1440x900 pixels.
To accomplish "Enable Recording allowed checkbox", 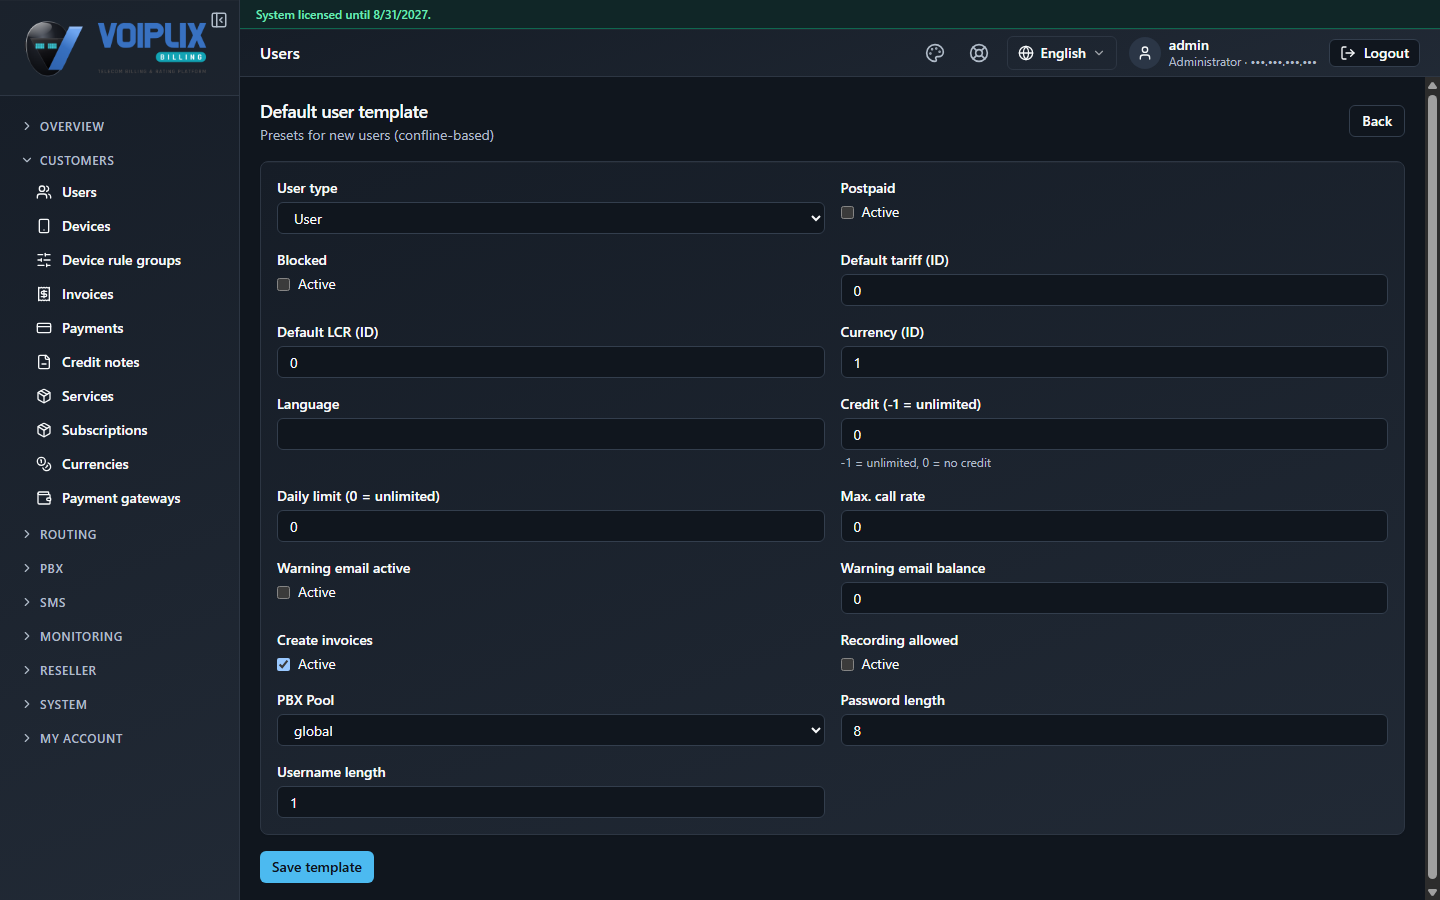I will pyautogui.click(x=847, y=664).
